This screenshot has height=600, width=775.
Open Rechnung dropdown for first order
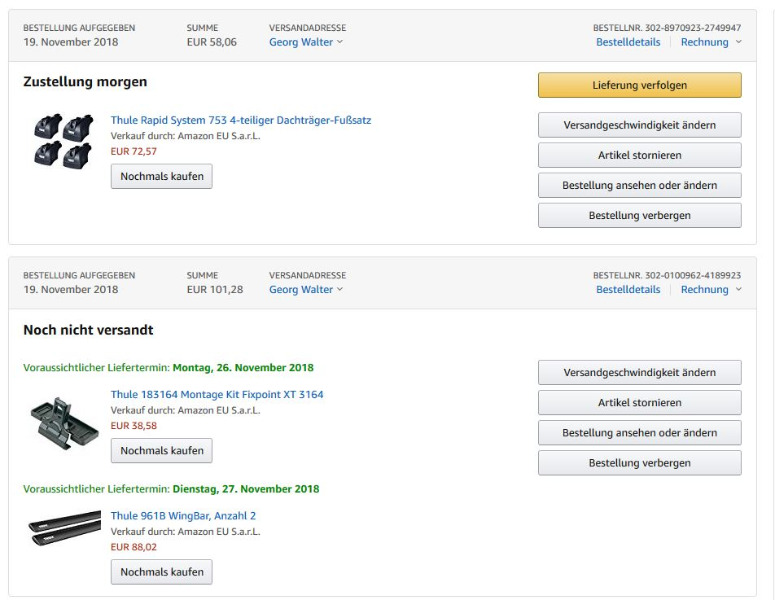711,42
